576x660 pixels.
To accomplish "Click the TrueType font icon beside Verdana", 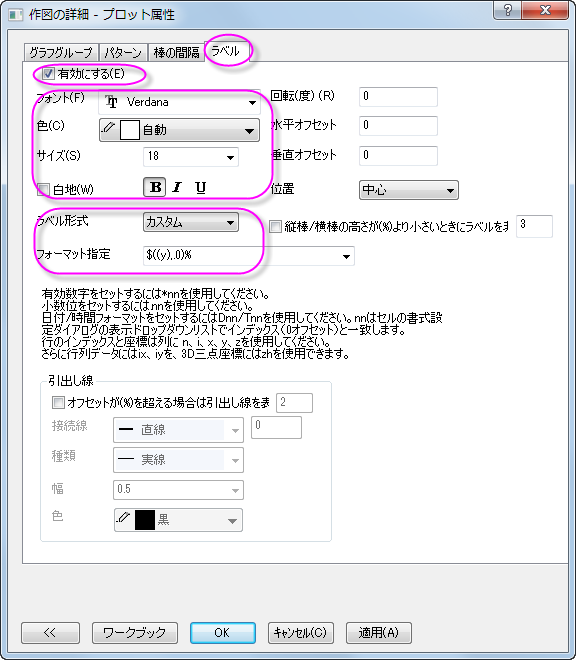I will (111, 102).
